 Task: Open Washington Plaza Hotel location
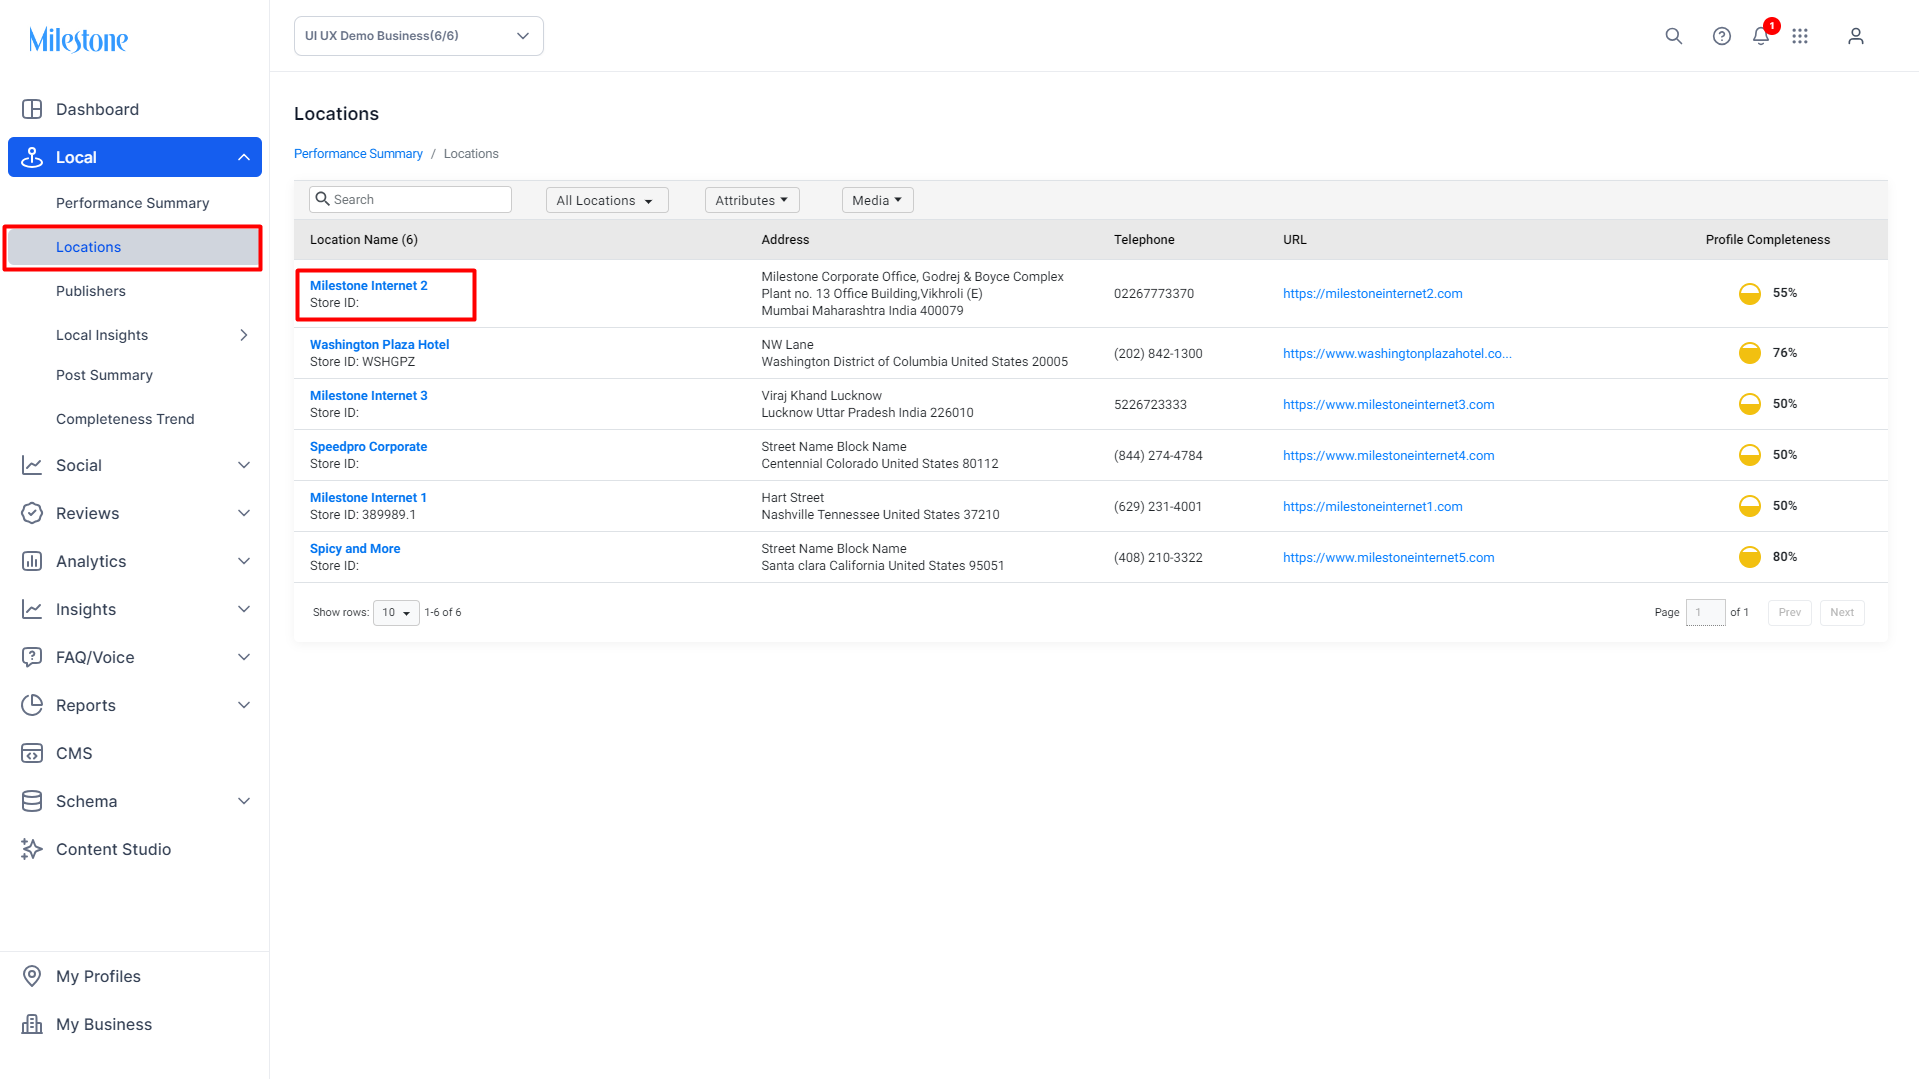click(379, 345)
